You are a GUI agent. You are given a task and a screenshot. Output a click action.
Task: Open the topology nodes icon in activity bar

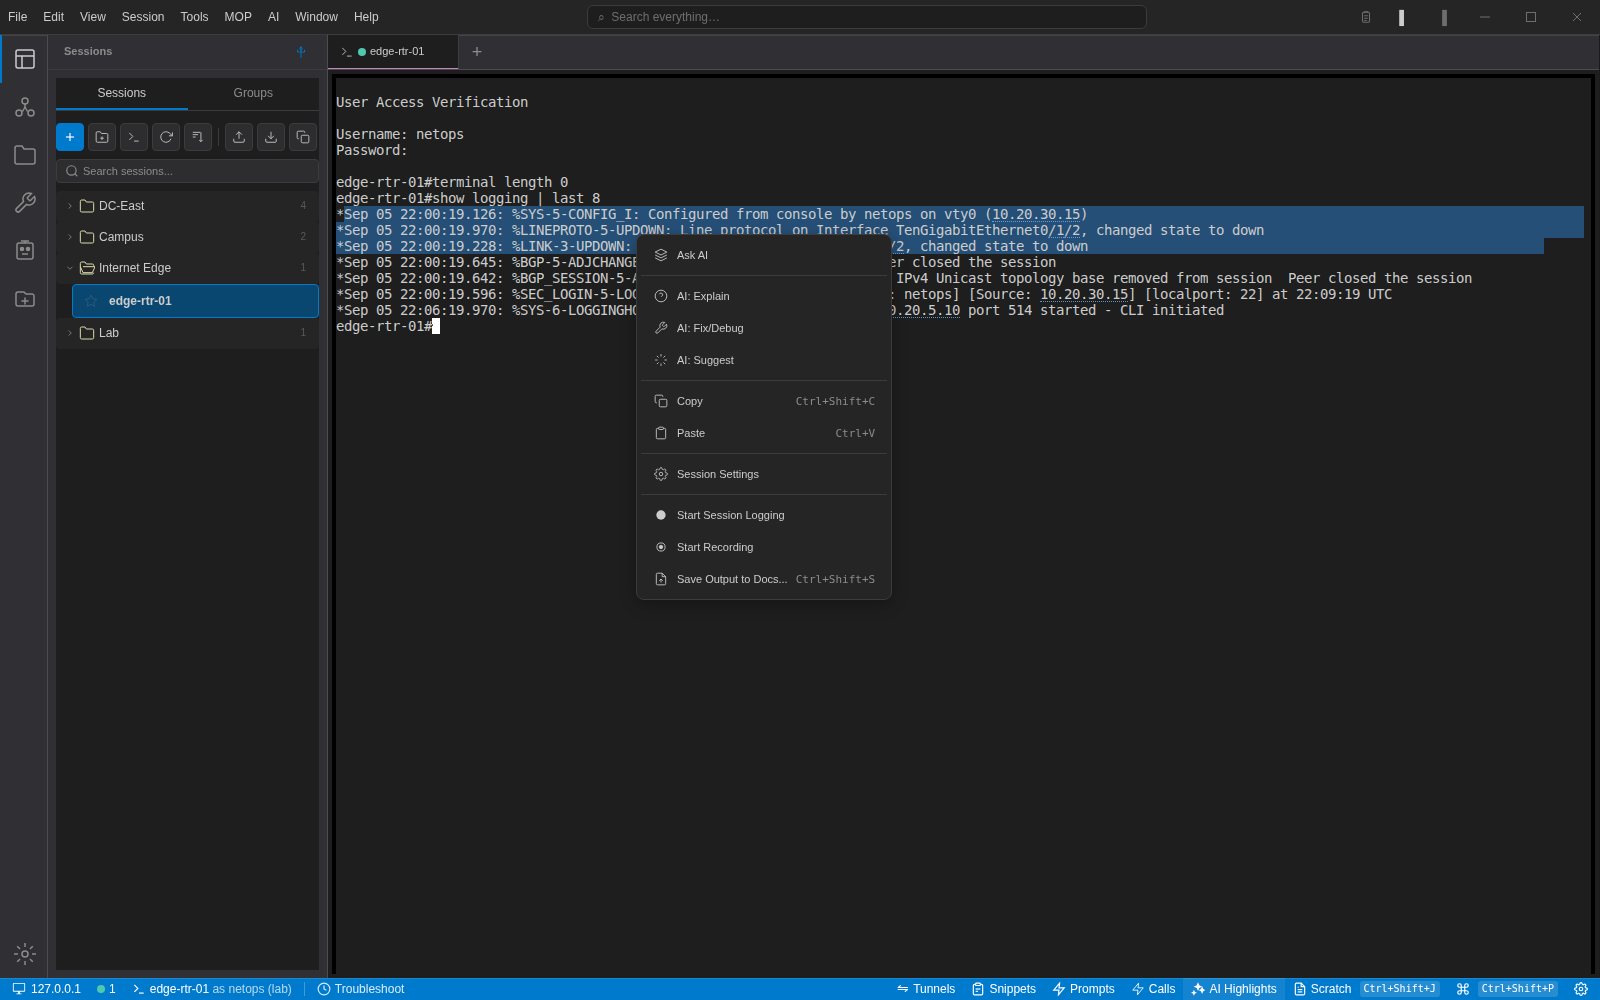click(25, 107)
